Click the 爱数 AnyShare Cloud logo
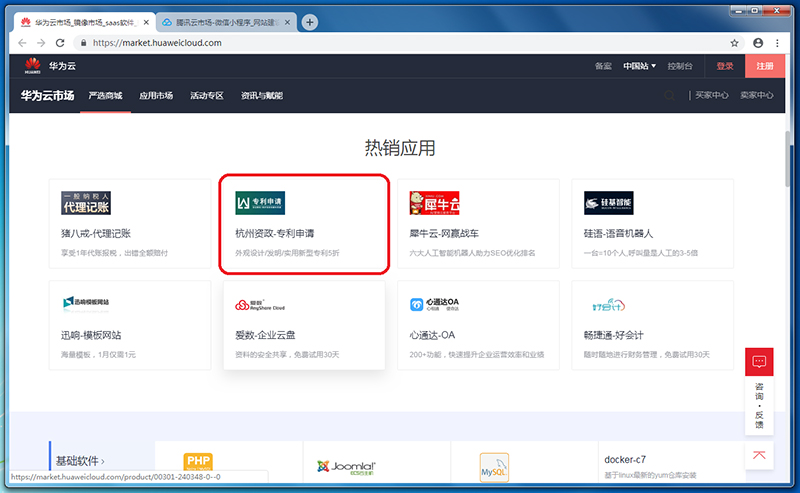This screenshot has width=800, height=493. pos(260,305)
